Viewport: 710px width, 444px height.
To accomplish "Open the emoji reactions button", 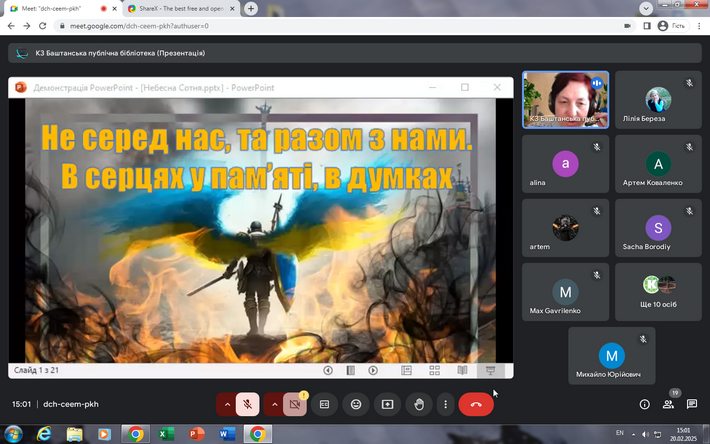I will coord(356,404).
